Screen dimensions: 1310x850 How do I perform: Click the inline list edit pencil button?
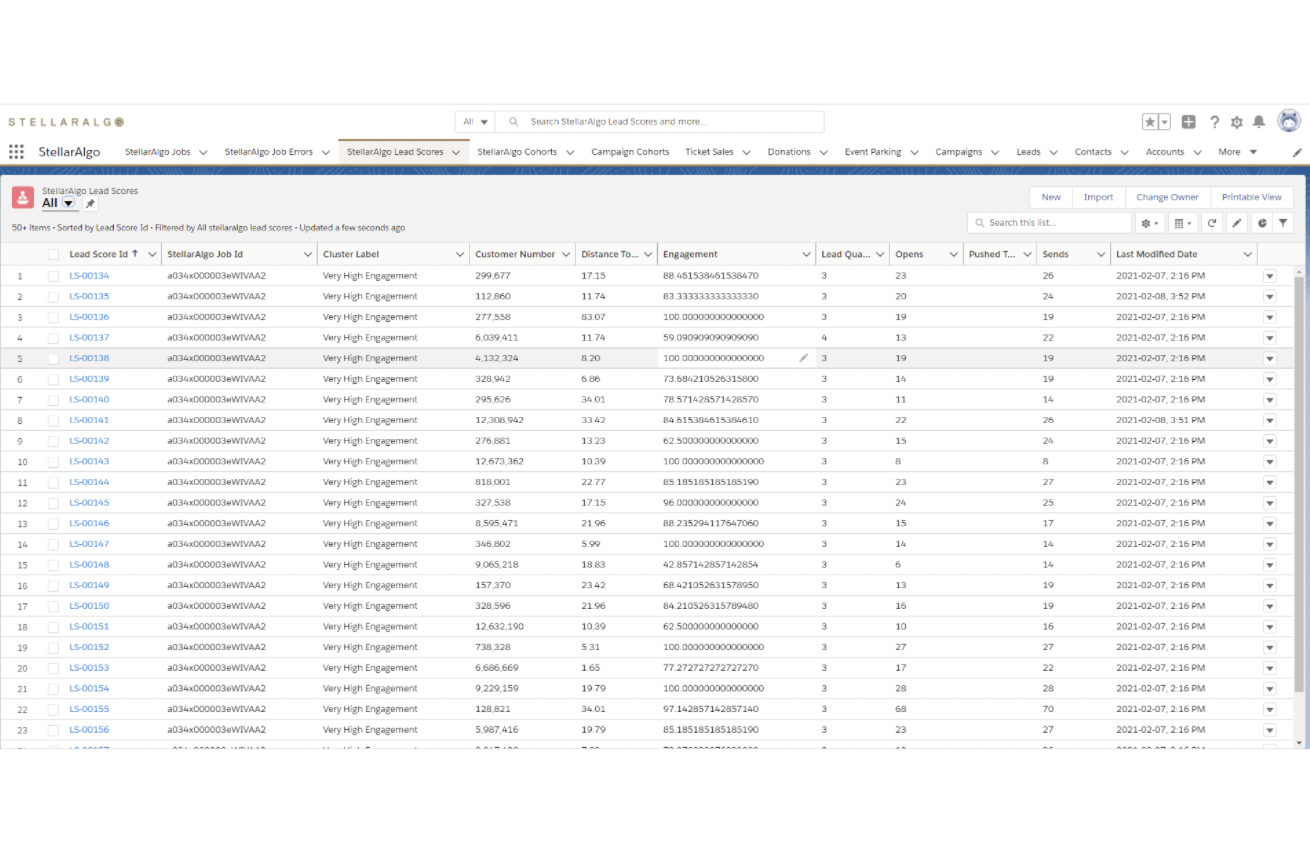click(1237, 223)
